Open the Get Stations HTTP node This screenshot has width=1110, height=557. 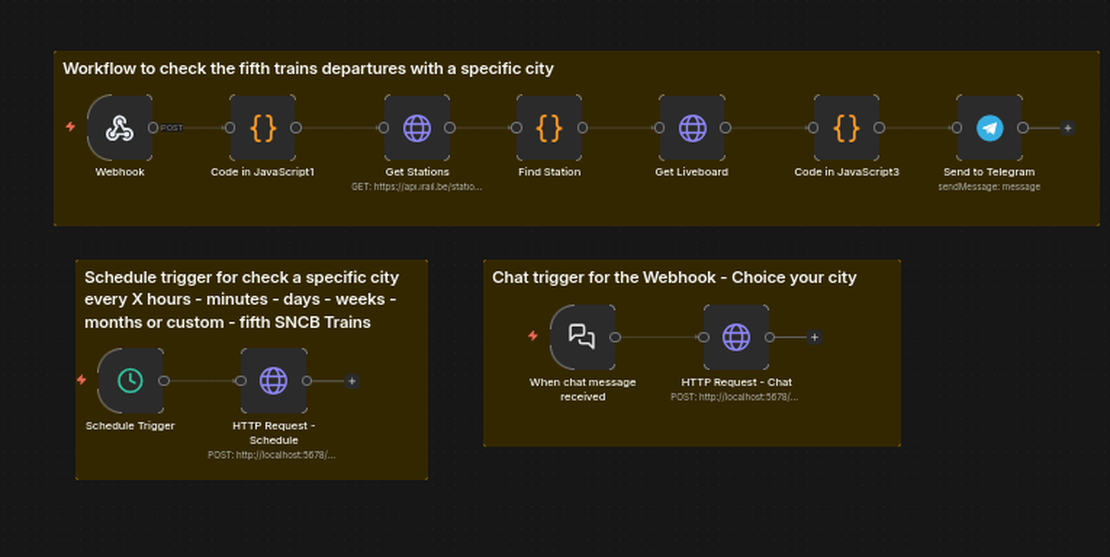[417, 128]
